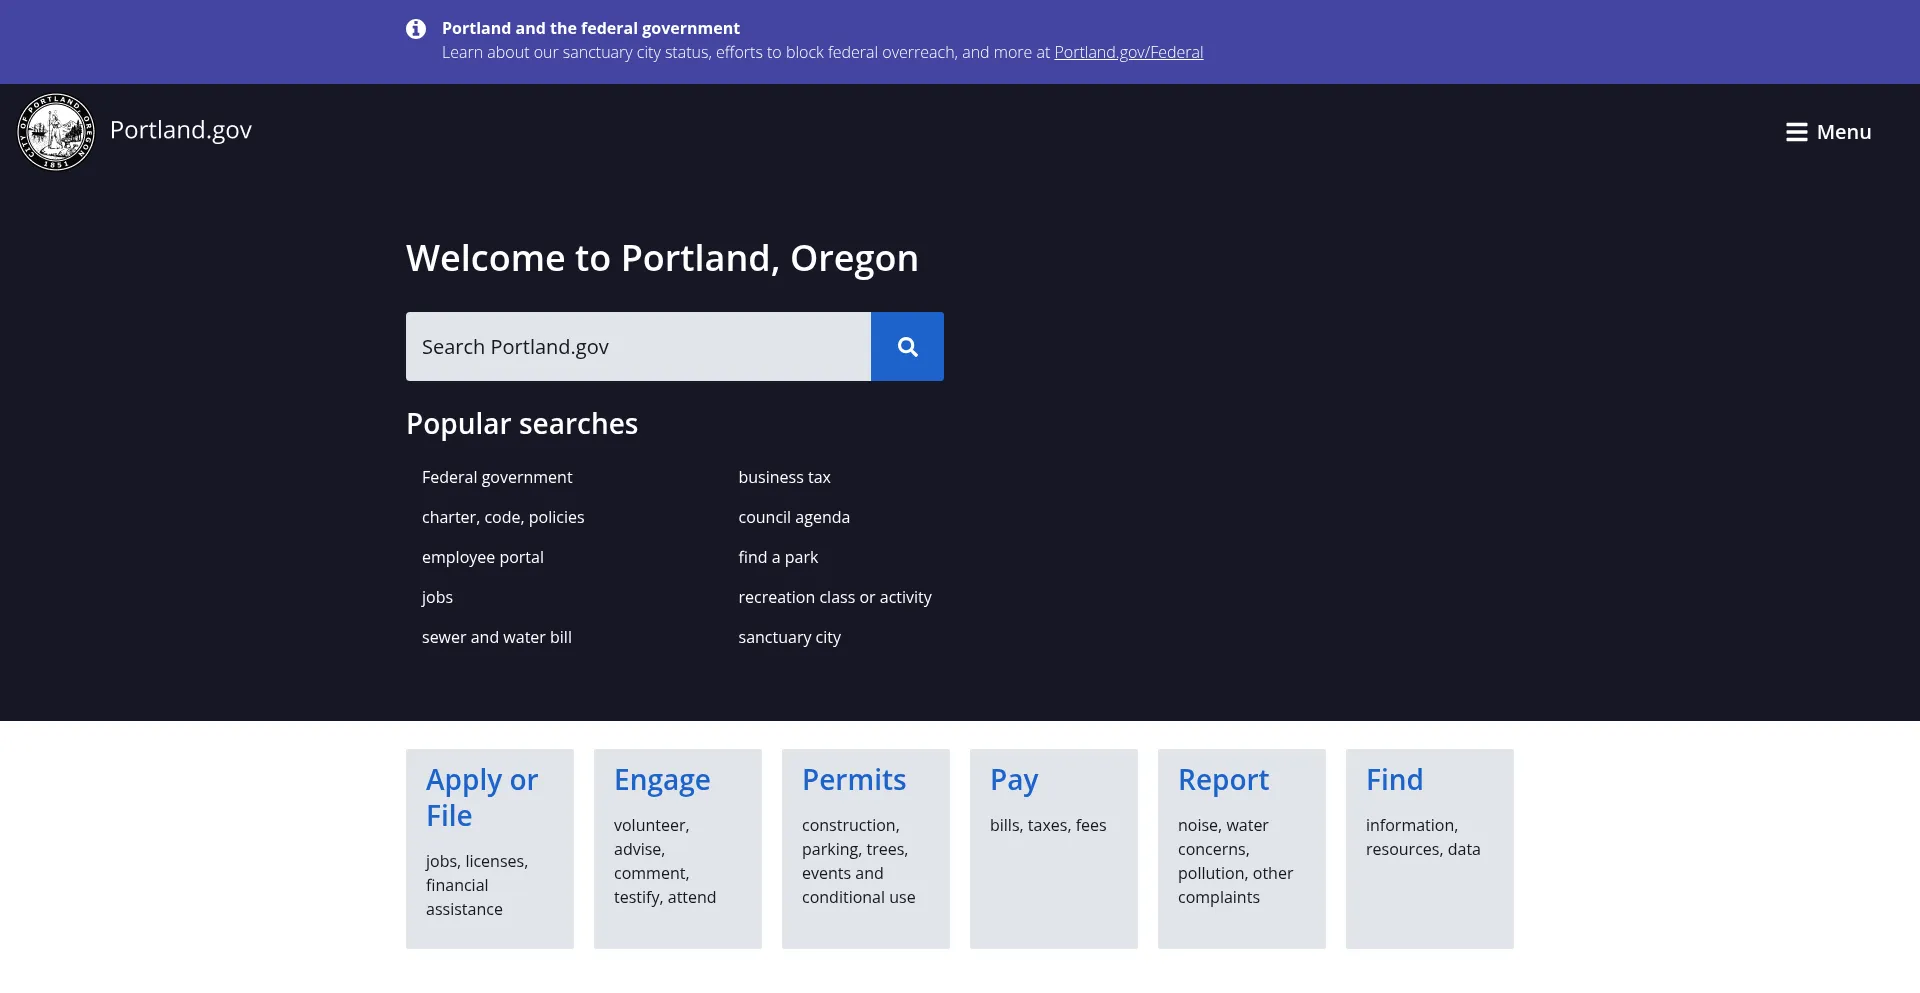
Task: Select the business tax popular search
Action: pyautogui.click(x=784, y=478)
